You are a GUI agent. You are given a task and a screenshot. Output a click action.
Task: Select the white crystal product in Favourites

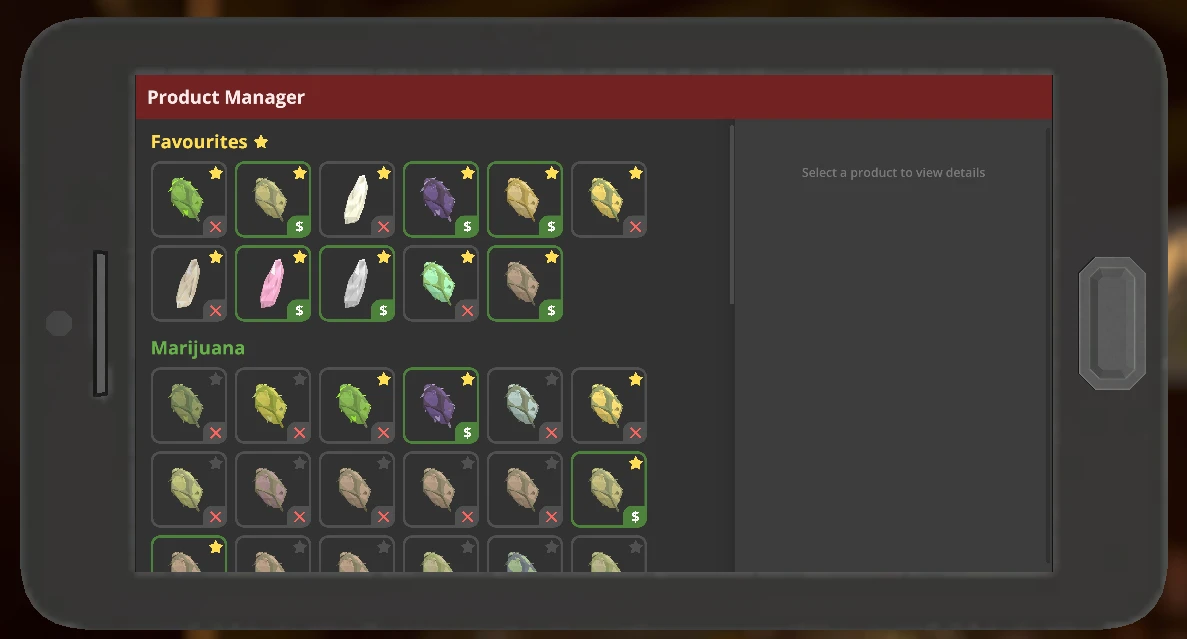(x=357, y=199)
